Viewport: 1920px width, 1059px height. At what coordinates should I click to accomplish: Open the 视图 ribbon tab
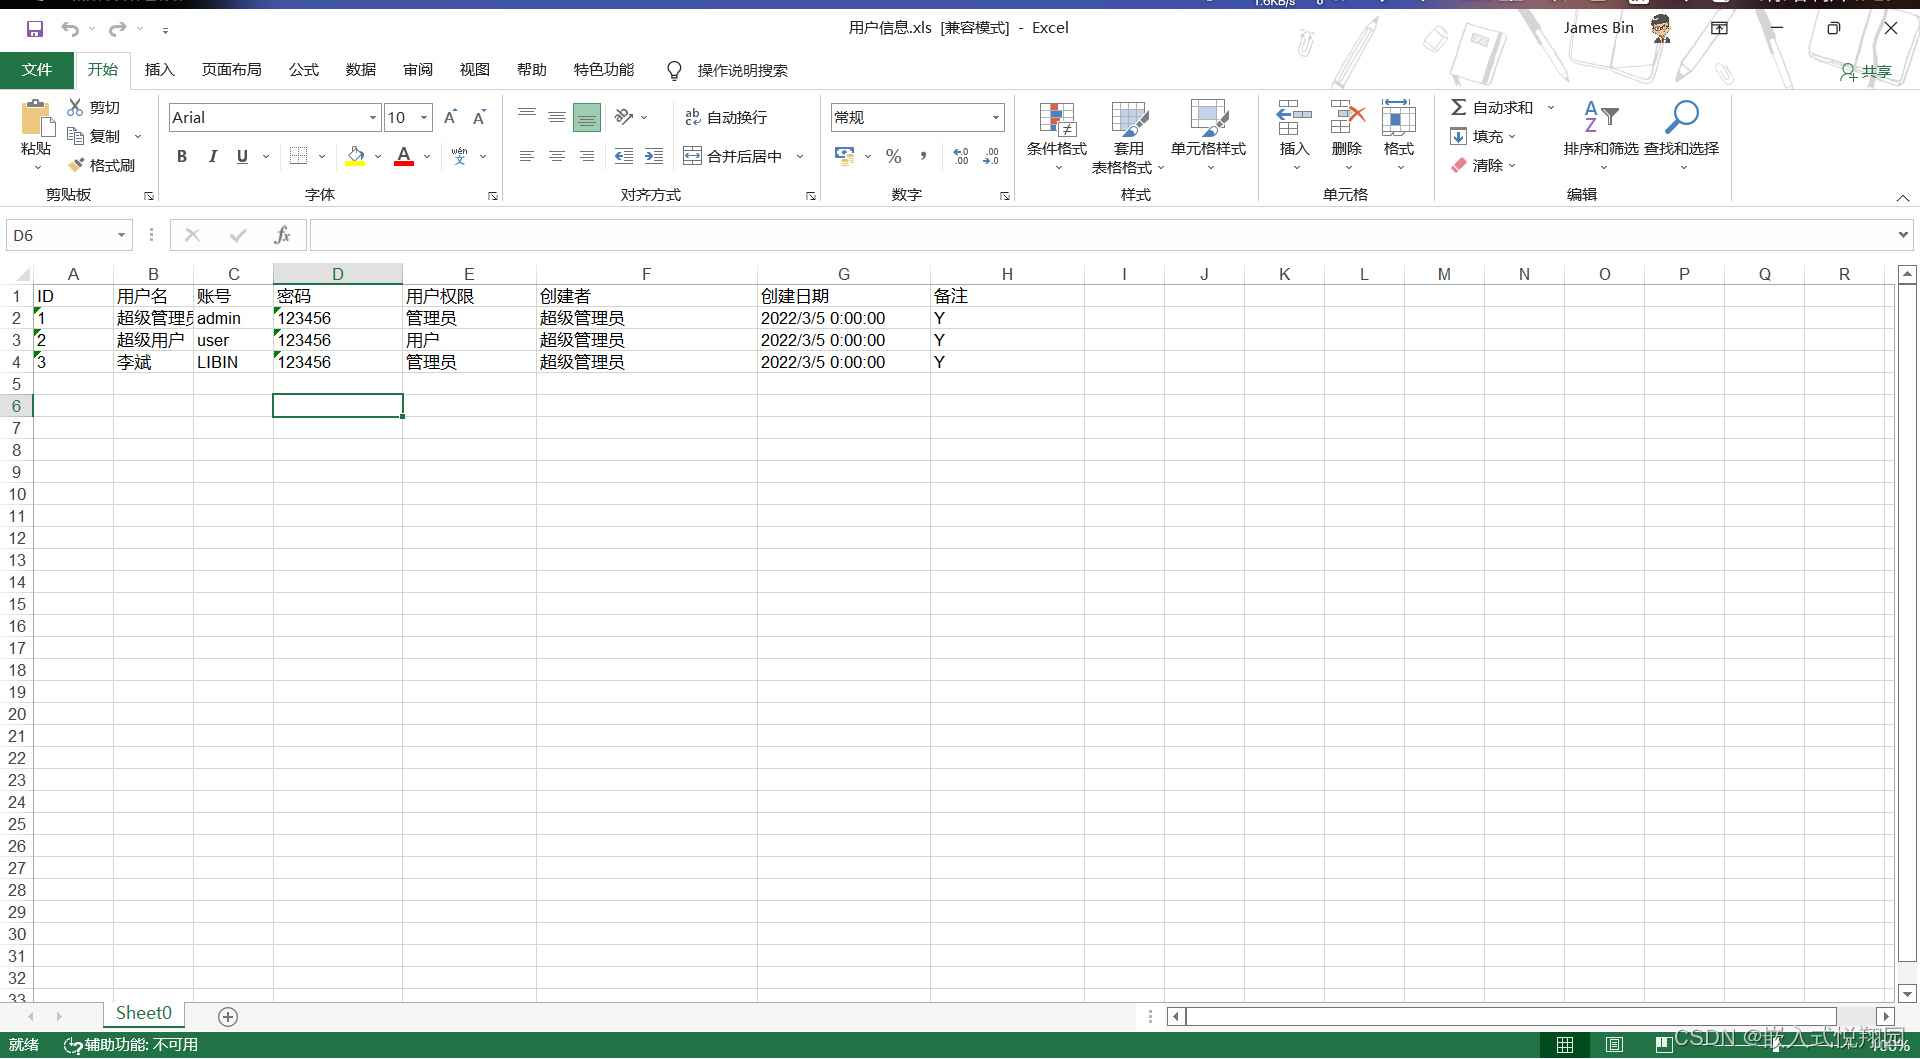point(475,70)
